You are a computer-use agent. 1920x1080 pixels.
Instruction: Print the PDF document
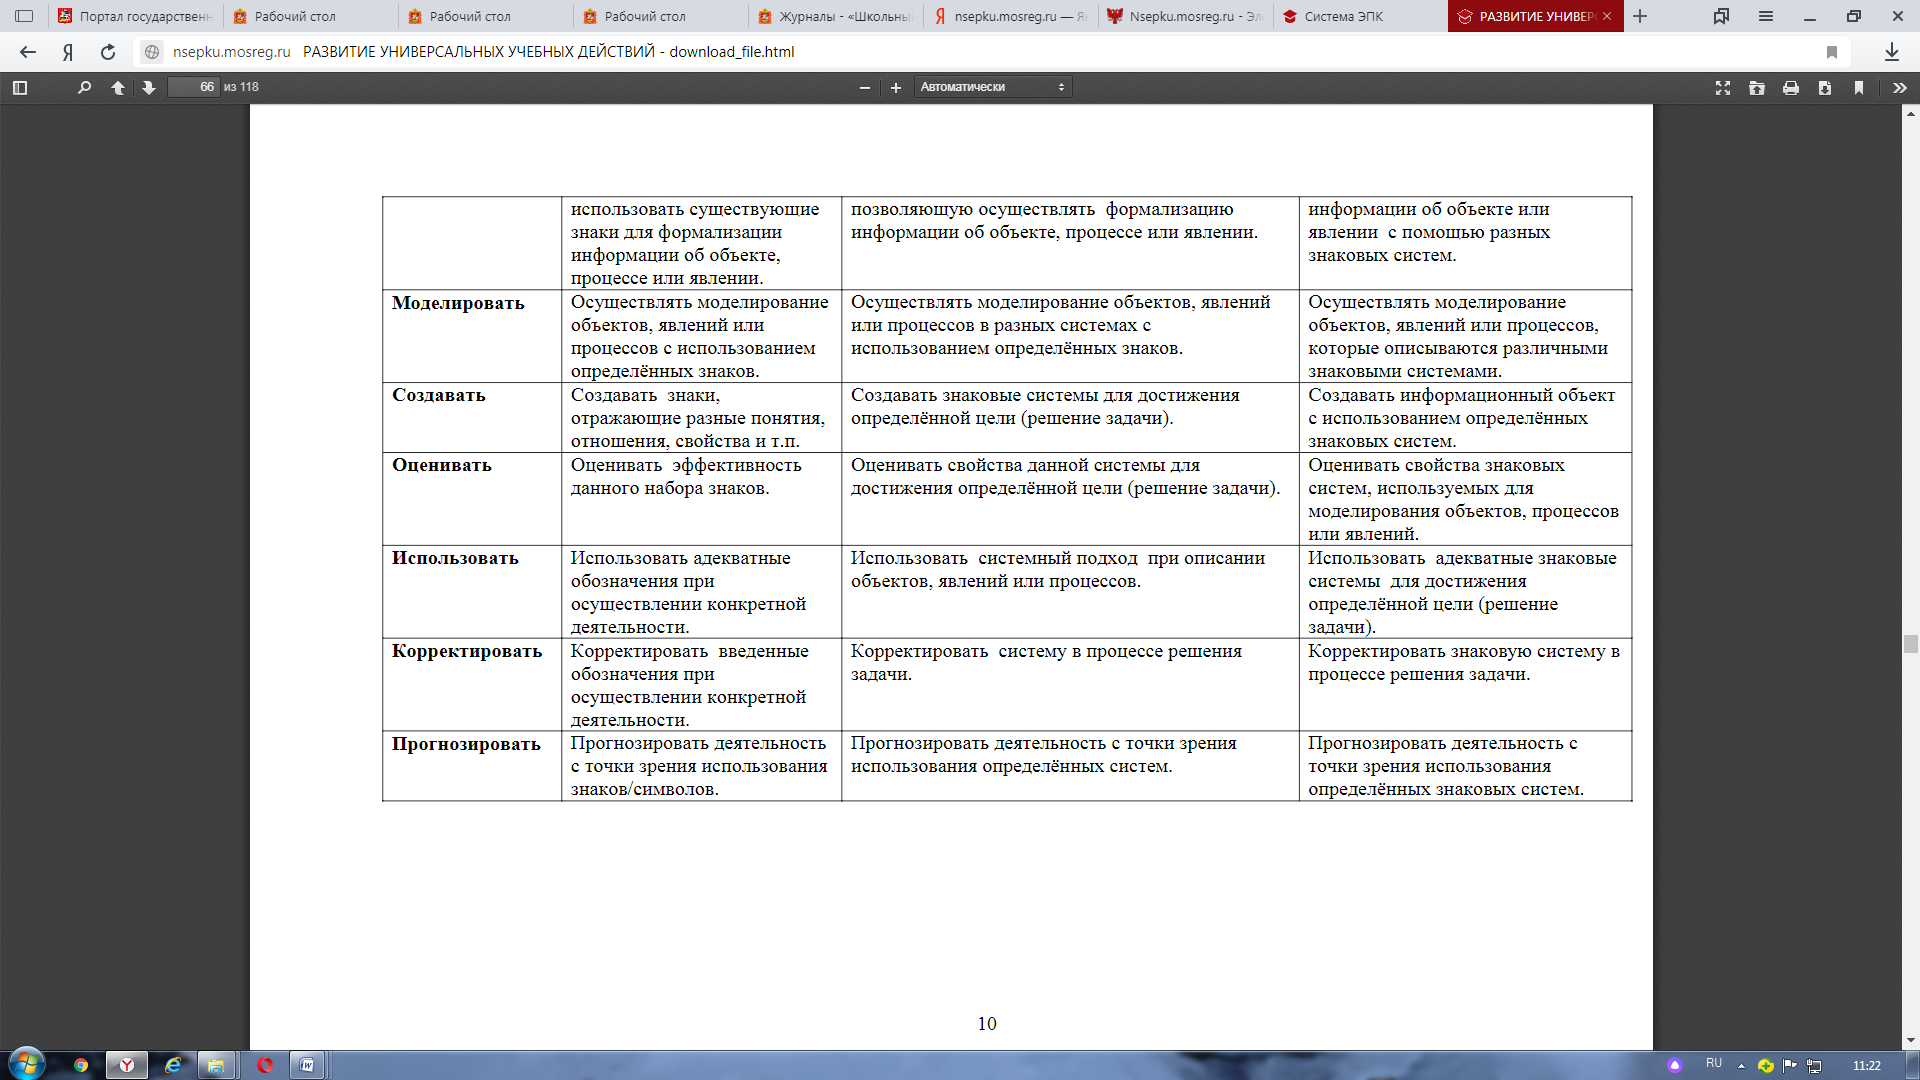[1791, 87]
